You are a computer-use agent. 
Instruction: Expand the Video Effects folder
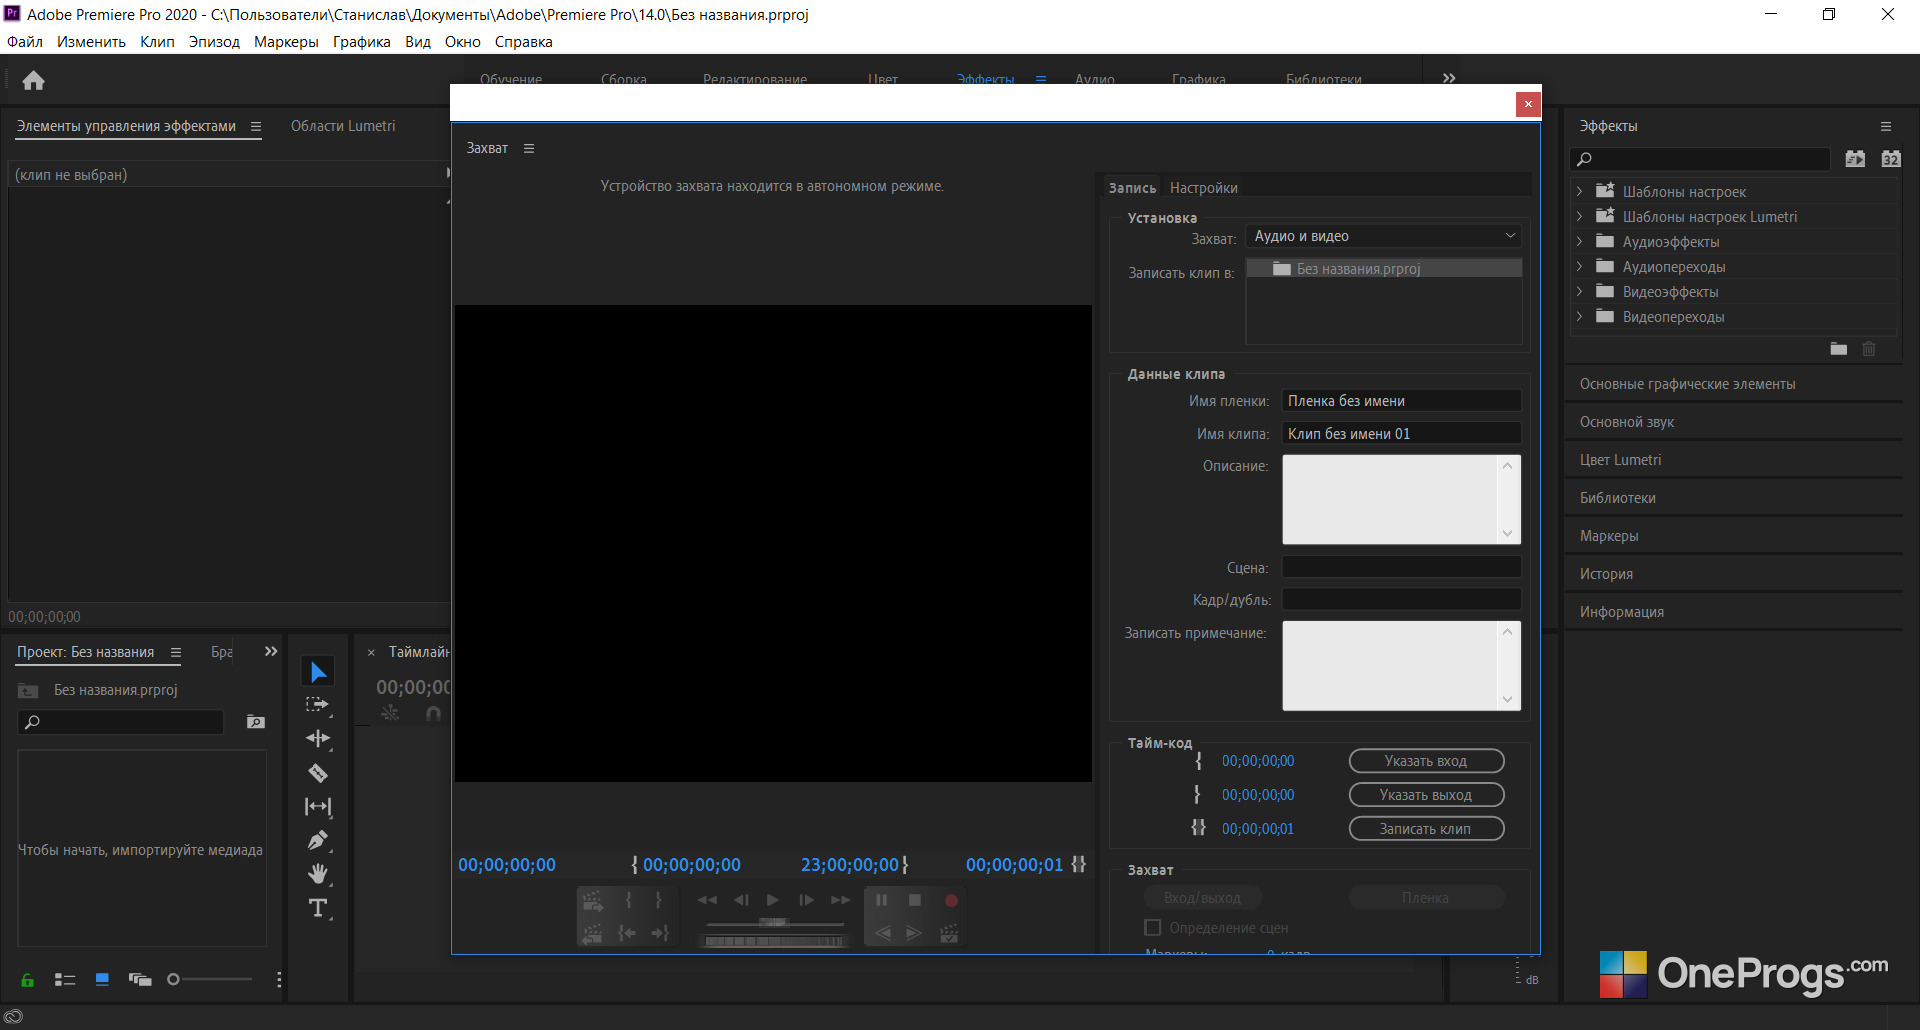coord(1580,291)
